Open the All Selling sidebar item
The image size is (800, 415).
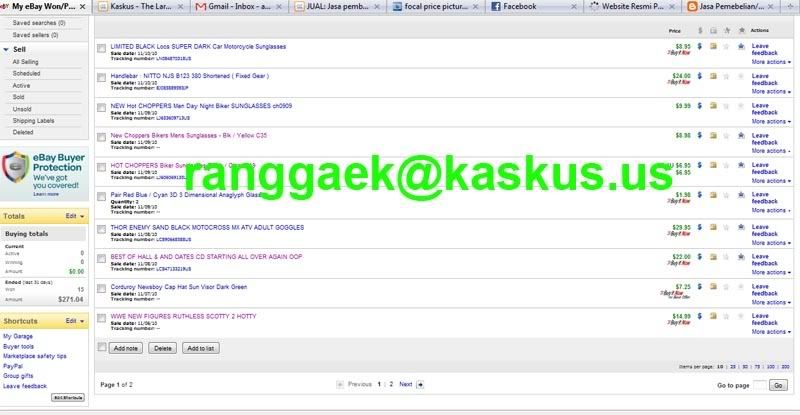pyautogui.click(x=26, y=62)
